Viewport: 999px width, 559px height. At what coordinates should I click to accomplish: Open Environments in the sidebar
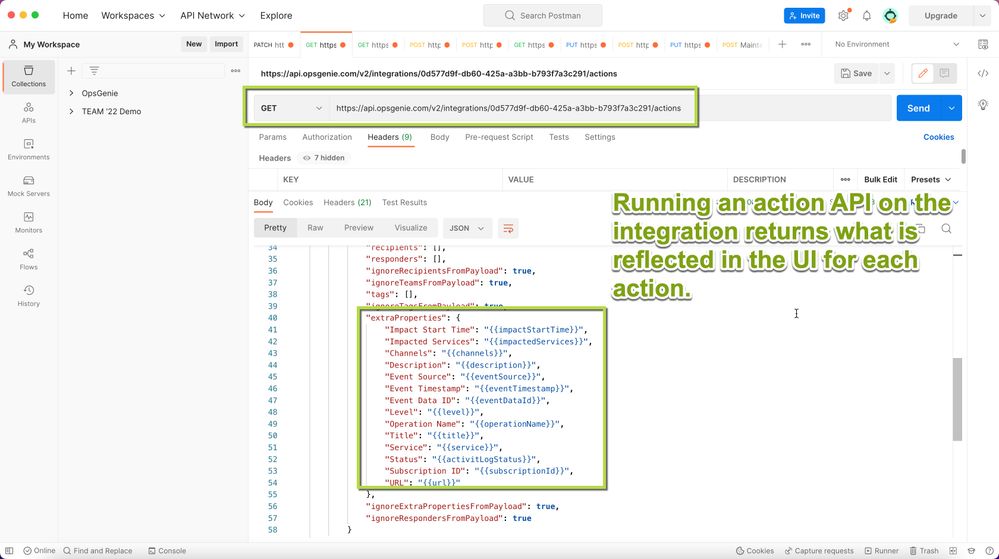click(x=29, y=150)
